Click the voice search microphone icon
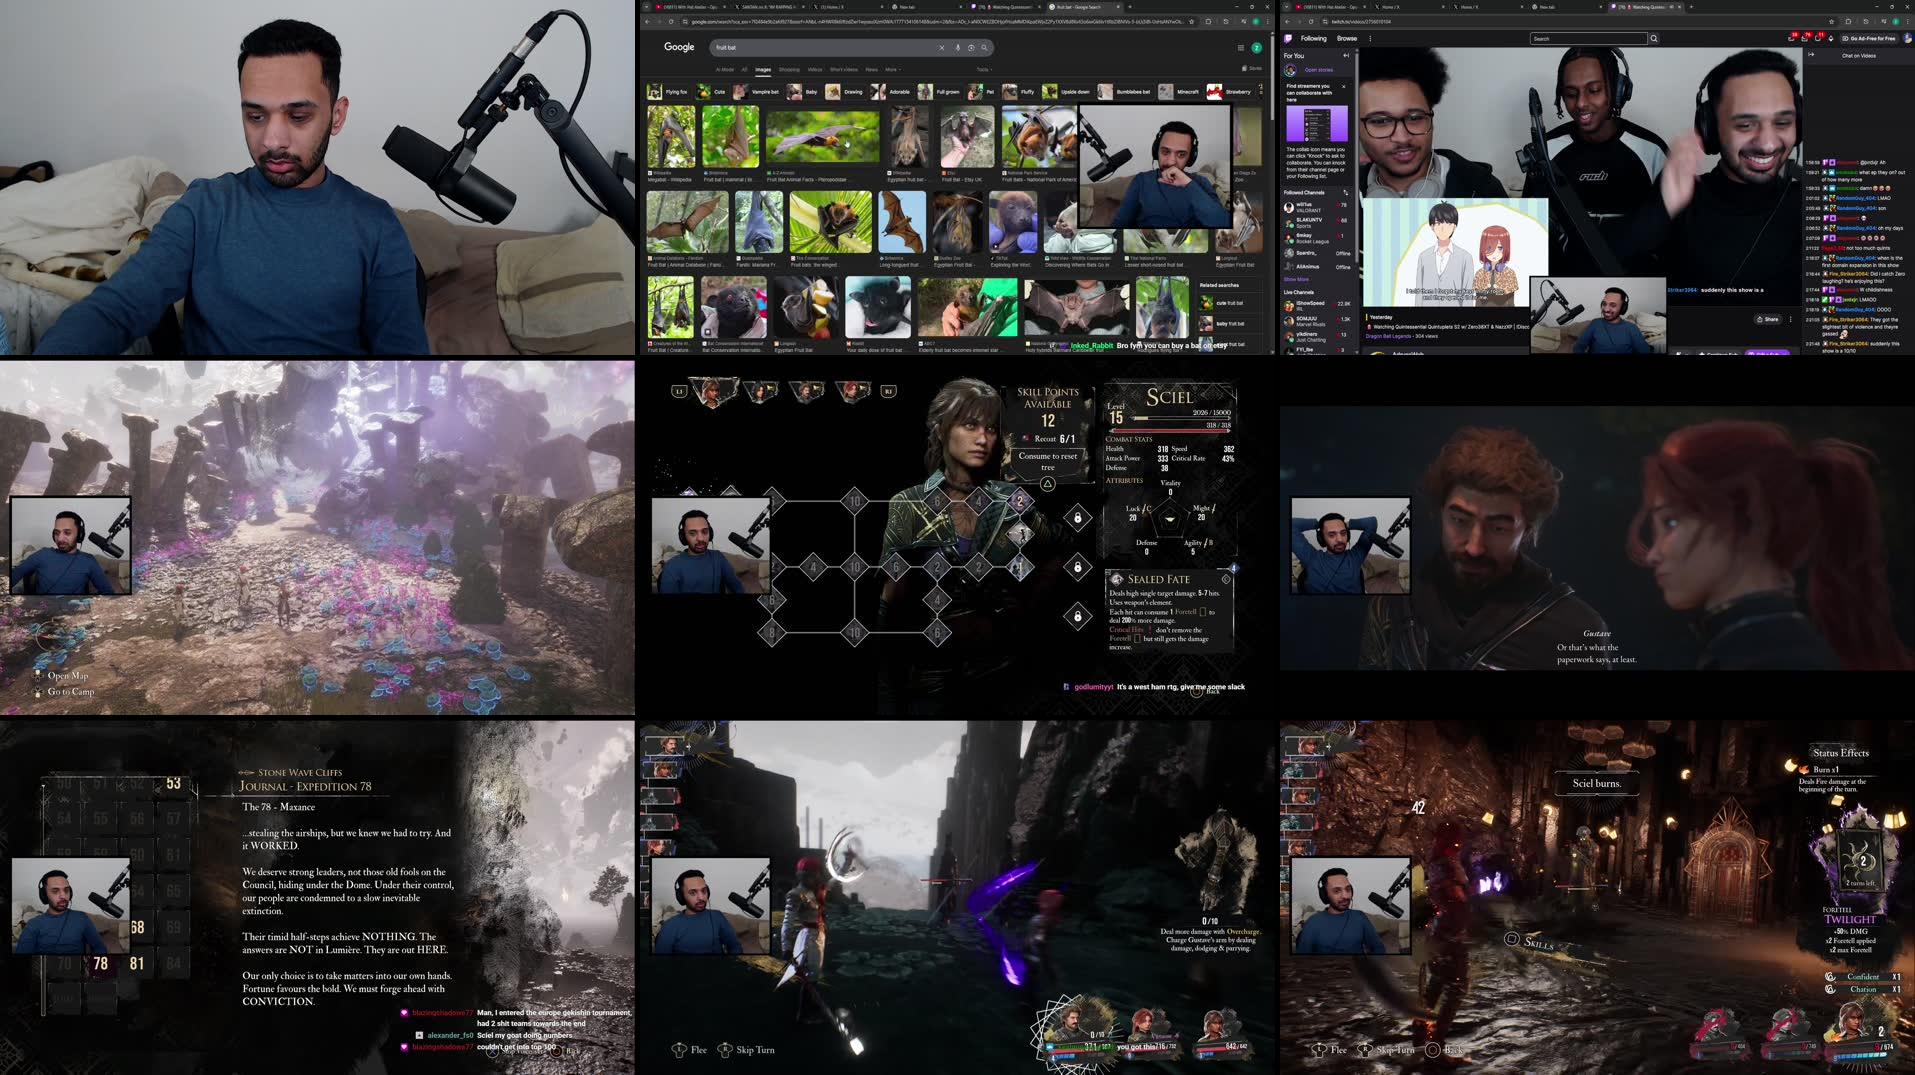Viewport: 1915px width, 1075px height. [x=958, y=47]
